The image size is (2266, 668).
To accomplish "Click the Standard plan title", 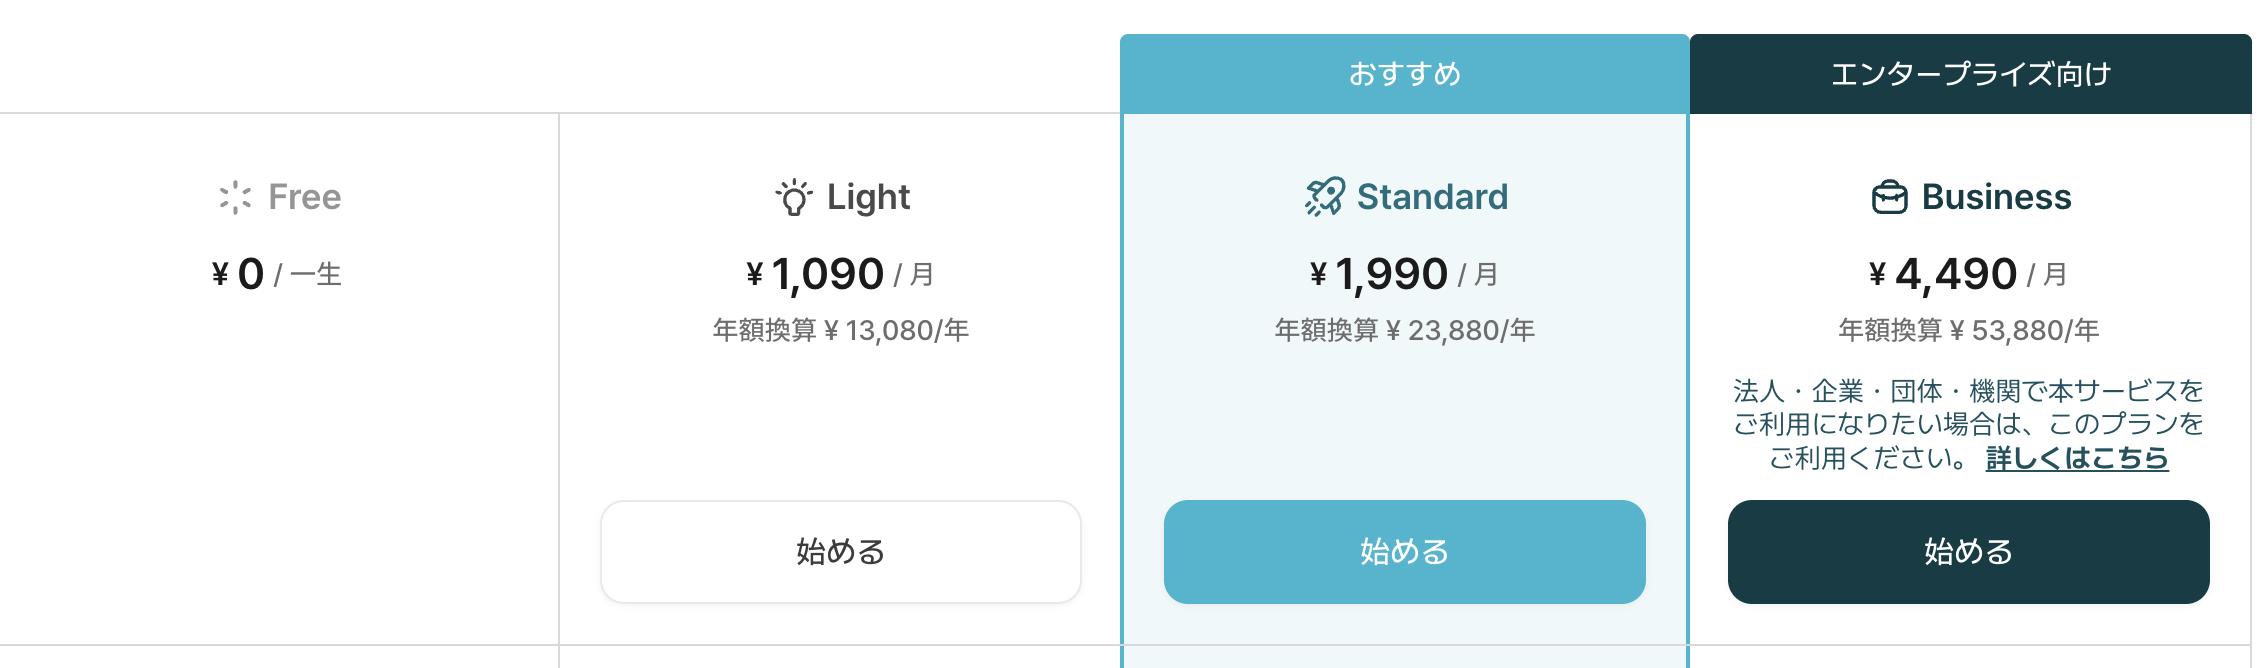I will [1432, 197].
